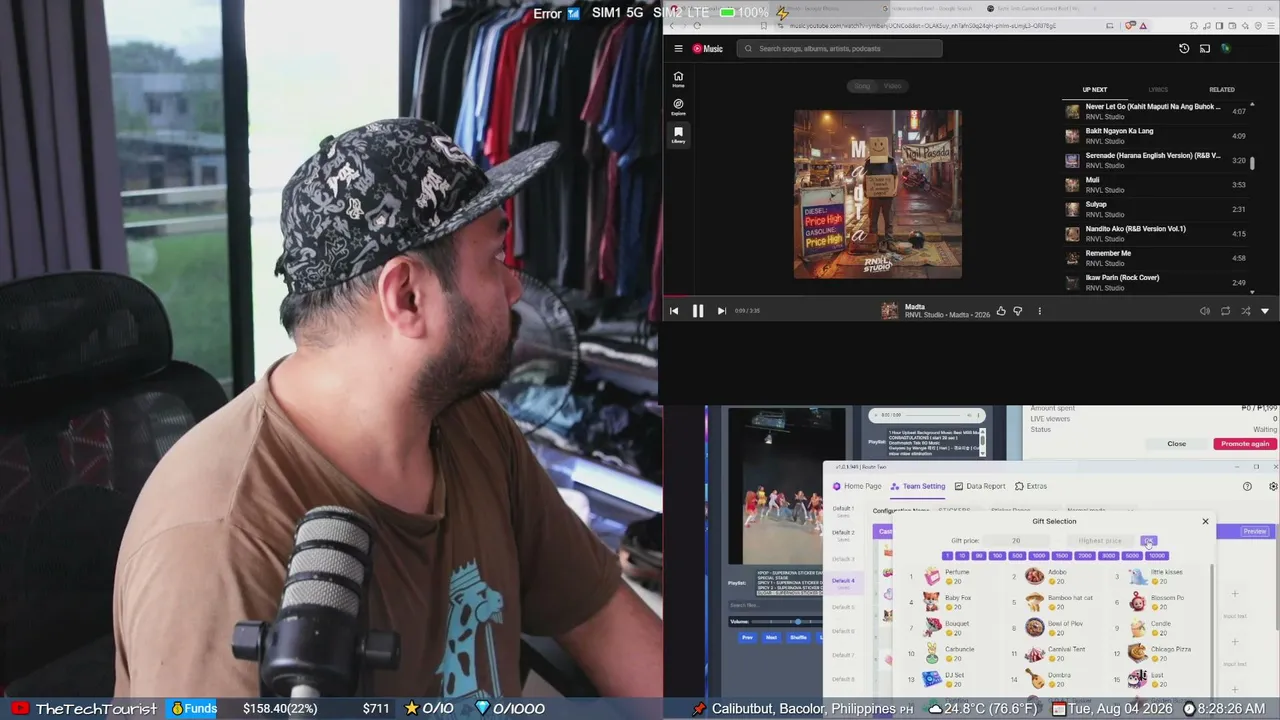This screenshot has width=1280, height=720.
Task: Click the Promote again button
Action: coord(1245,444)
